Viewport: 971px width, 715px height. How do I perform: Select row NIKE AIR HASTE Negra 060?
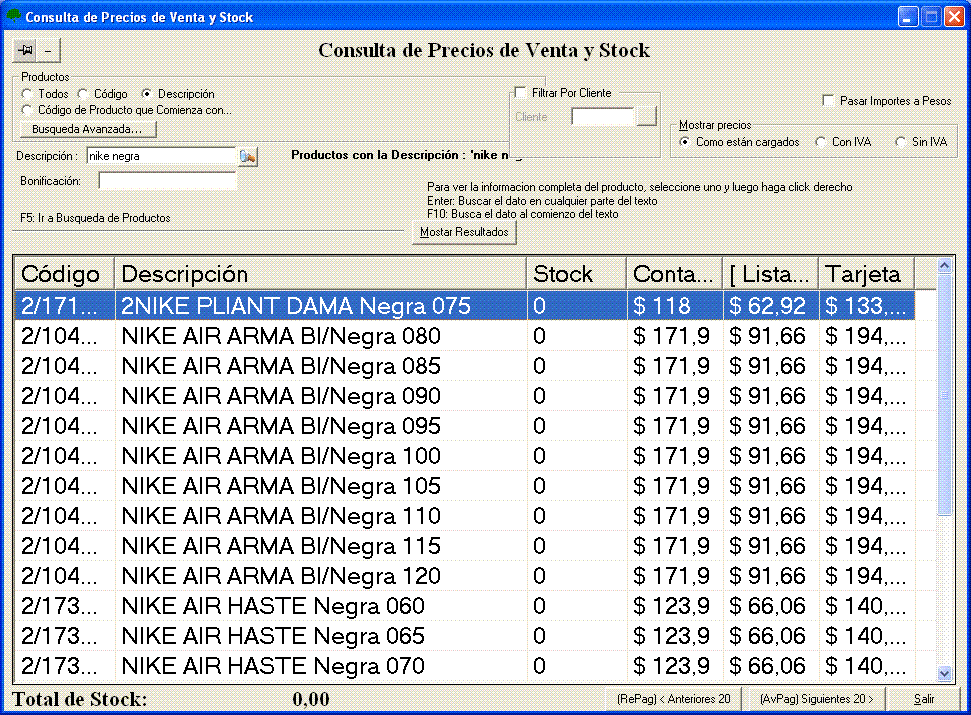coord(464,606)
